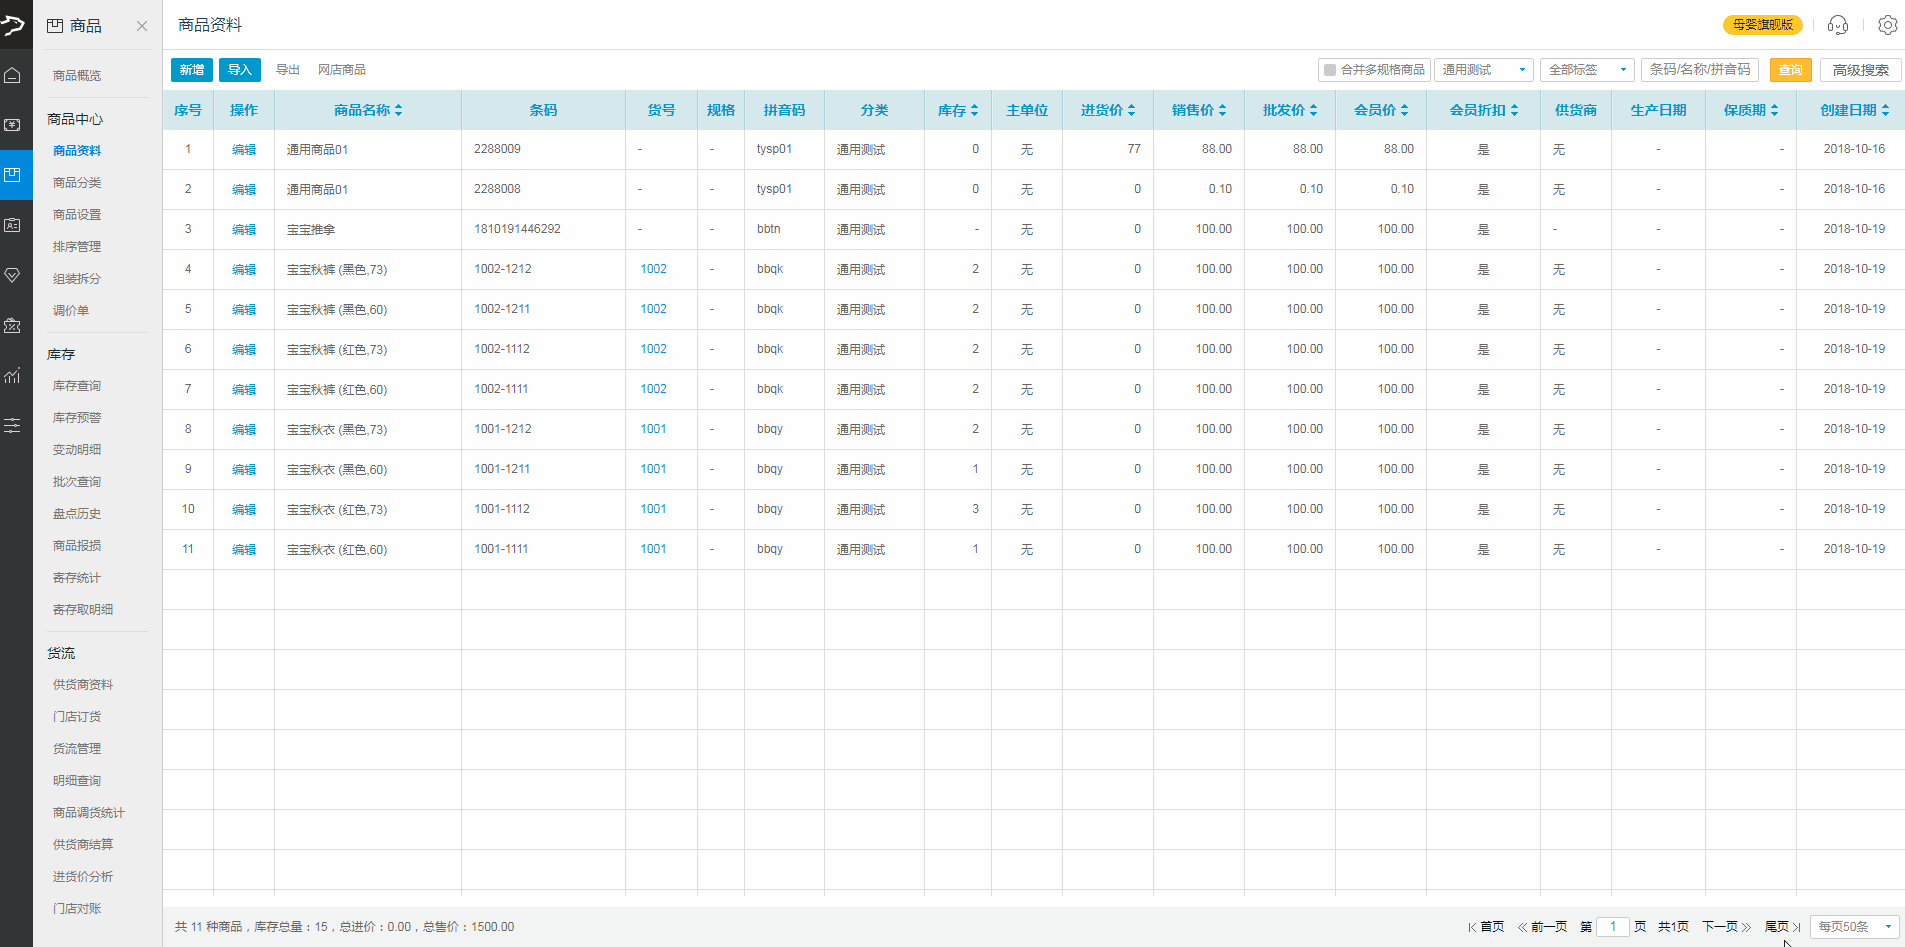This screenshot has width=1905, height=947.
Task: Open 商品分类 in sidebar
Action: [x=77, y=183]
